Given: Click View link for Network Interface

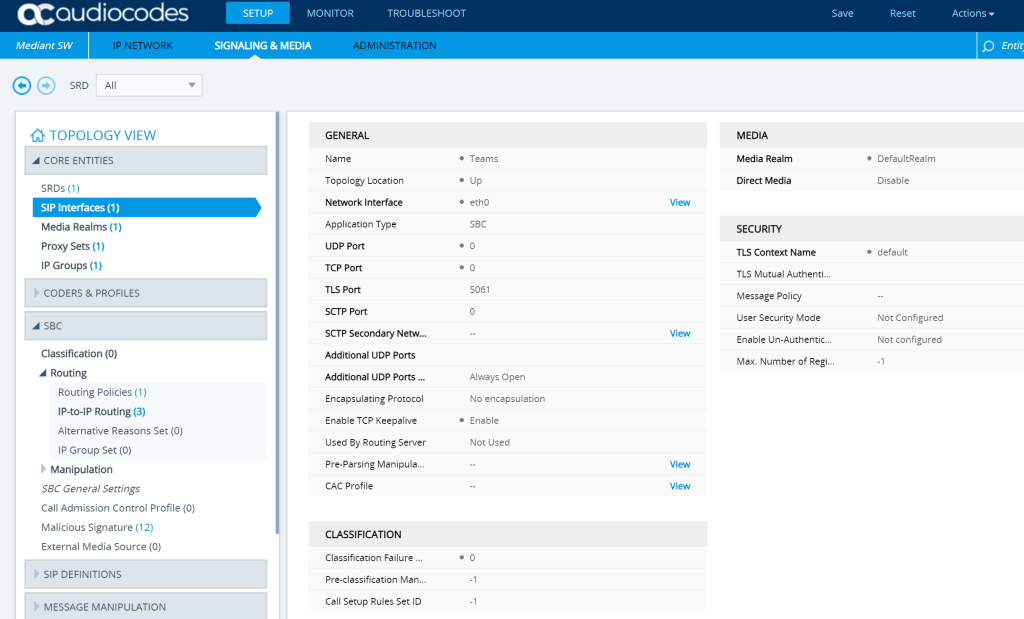Looking at the screenshot, I should pyautogui.click(x=680, y=203).
